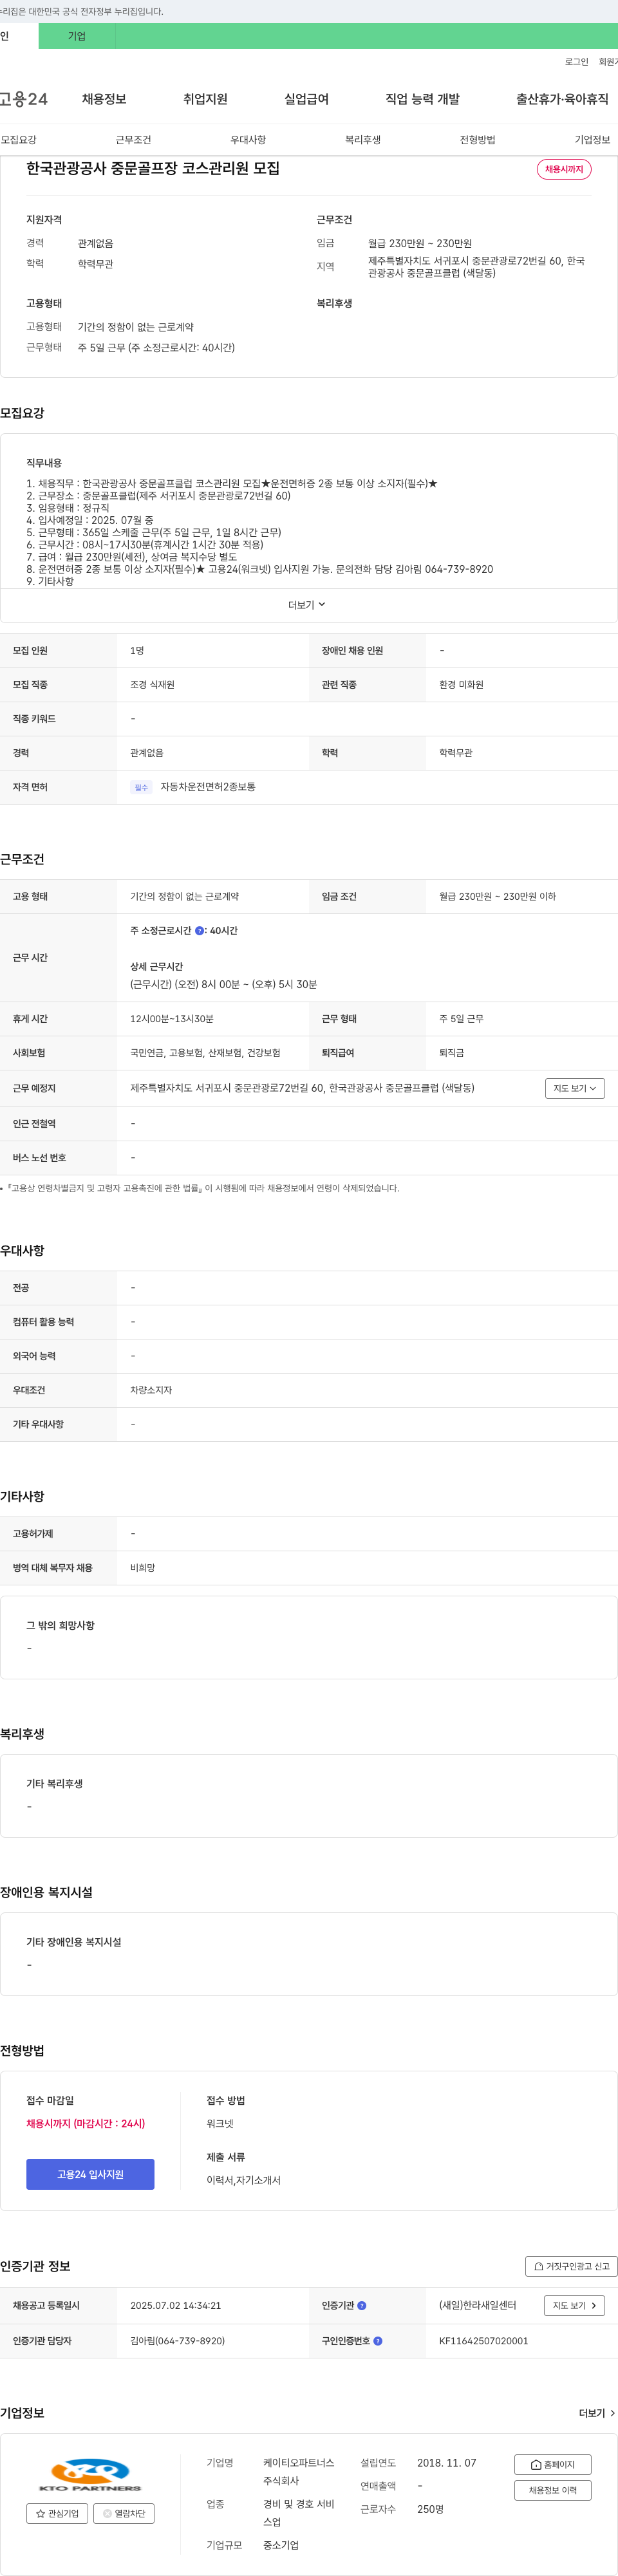Select break time 12시00분~13시30분
The height and width of the screenshot is (2576, 618).
point(172,1019)
